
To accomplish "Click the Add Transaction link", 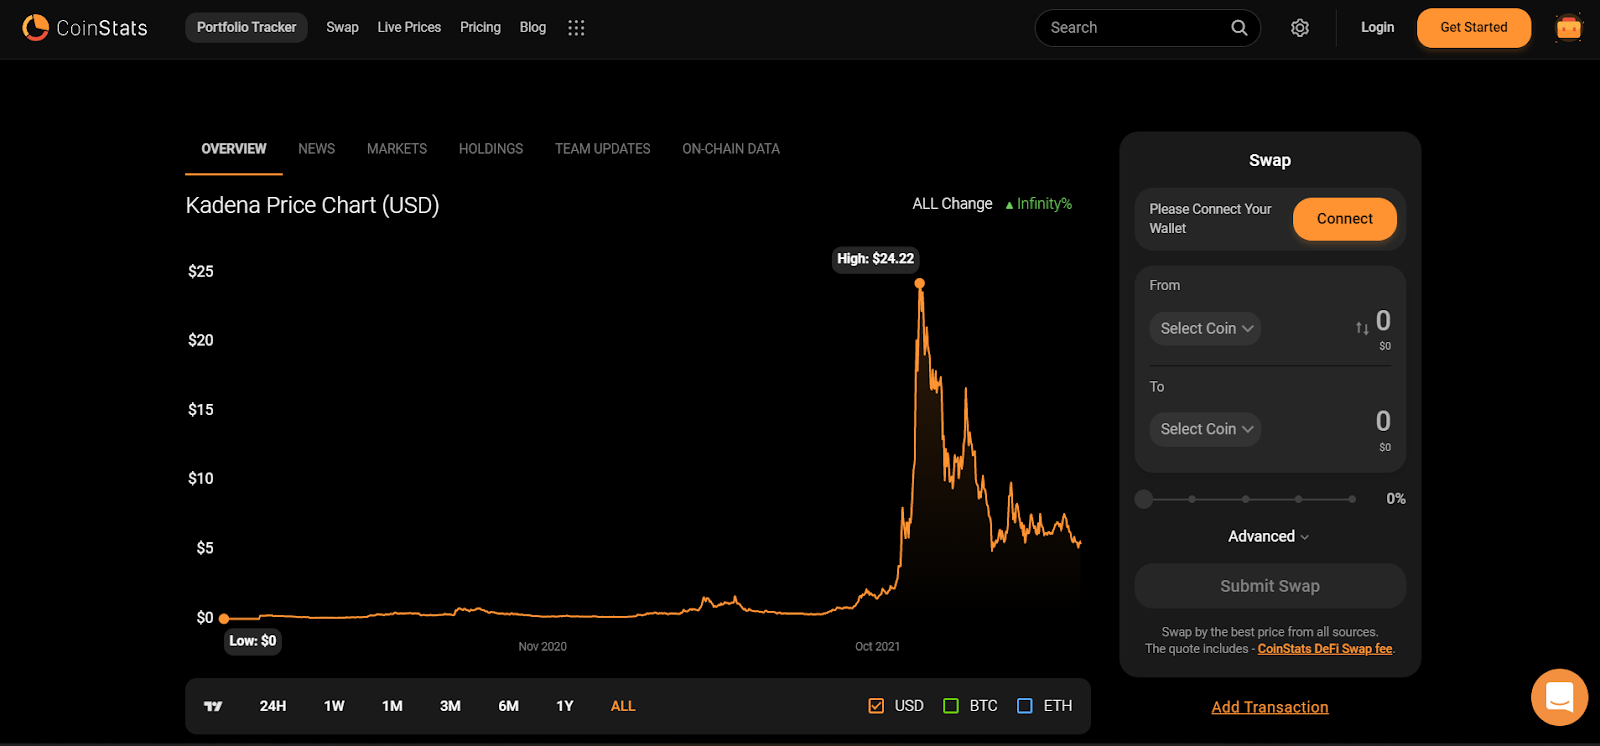I will pyautogui.click(x=1270, y=707).
